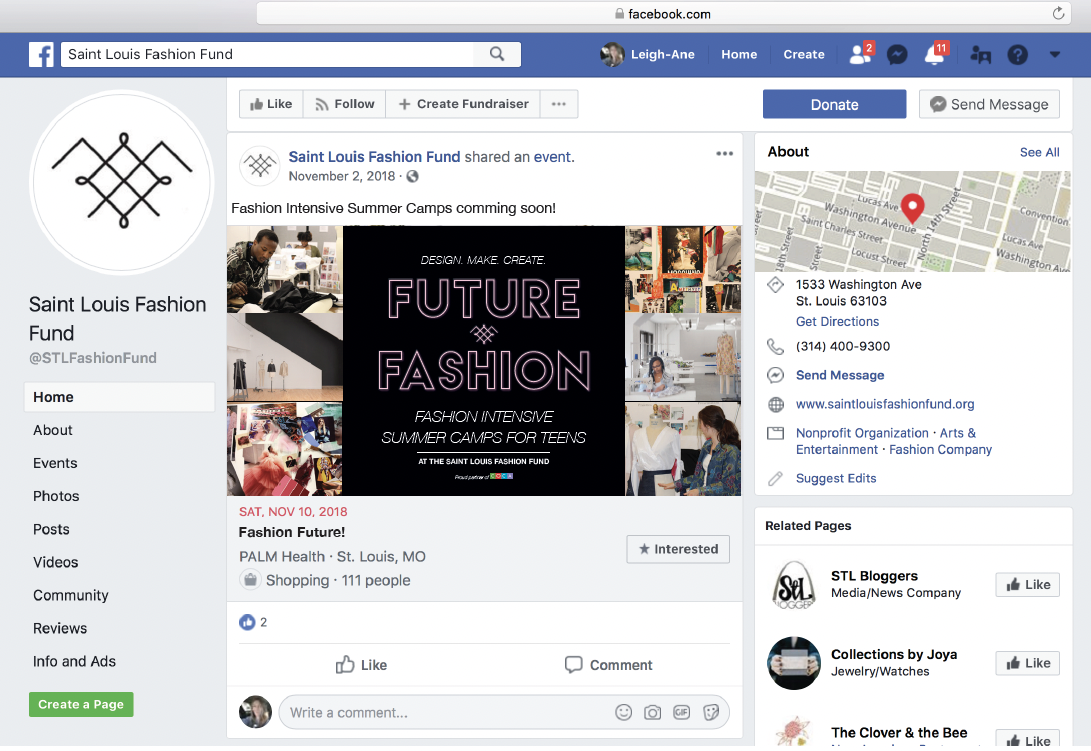Like the Collections by Joya page
This screenshot has width=1091, height=751.
pyautogui.click(x=1028, y=663)
